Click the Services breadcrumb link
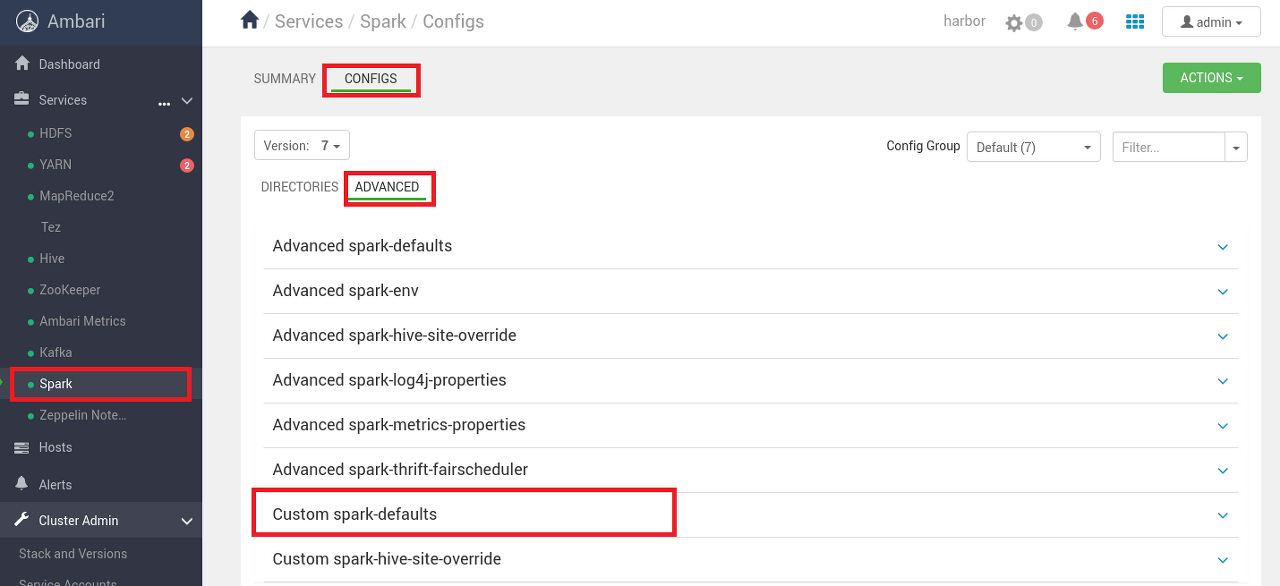Image resolution: width=1280 pixels, height=586 pixels. coord(309,21)
